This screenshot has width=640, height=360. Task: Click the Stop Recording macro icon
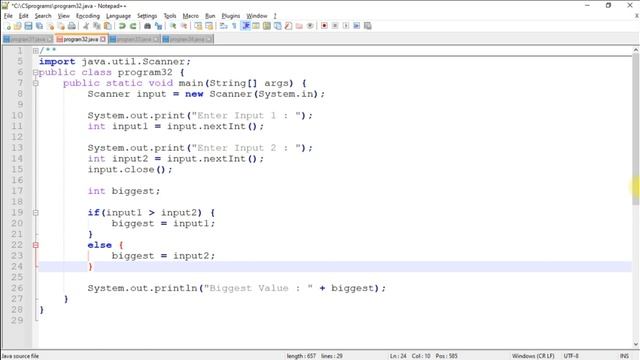[x=335, y=26]
